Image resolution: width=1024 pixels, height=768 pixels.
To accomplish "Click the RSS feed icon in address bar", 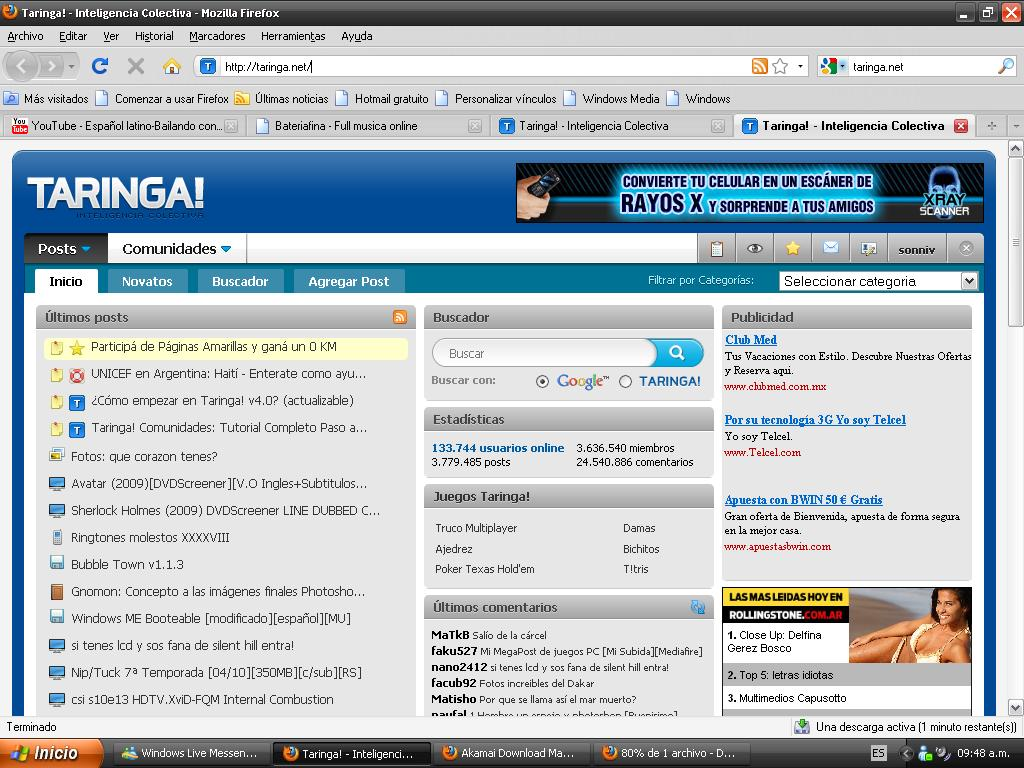I will click(x=760, y=66).
